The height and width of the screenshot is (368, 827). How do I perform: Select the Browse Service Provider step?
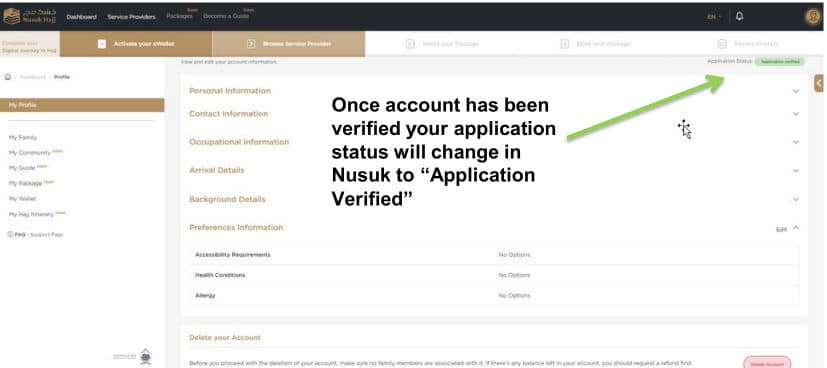click(289, 44)
